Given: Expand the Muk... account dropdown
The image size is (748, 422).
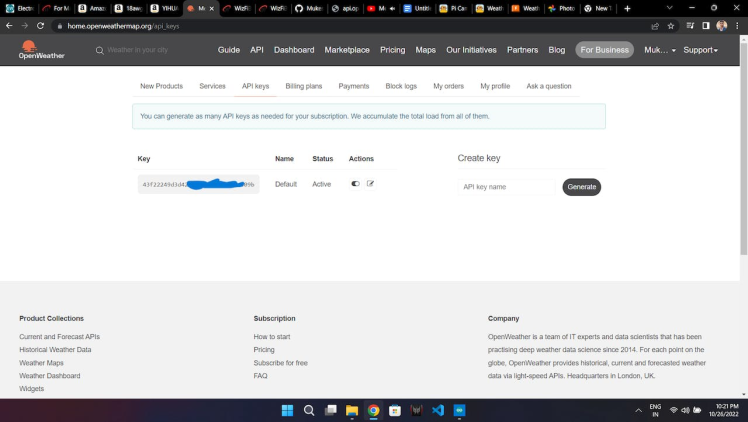Looking at the screenshot, I should pyautogui.click(x=660, y=50).
